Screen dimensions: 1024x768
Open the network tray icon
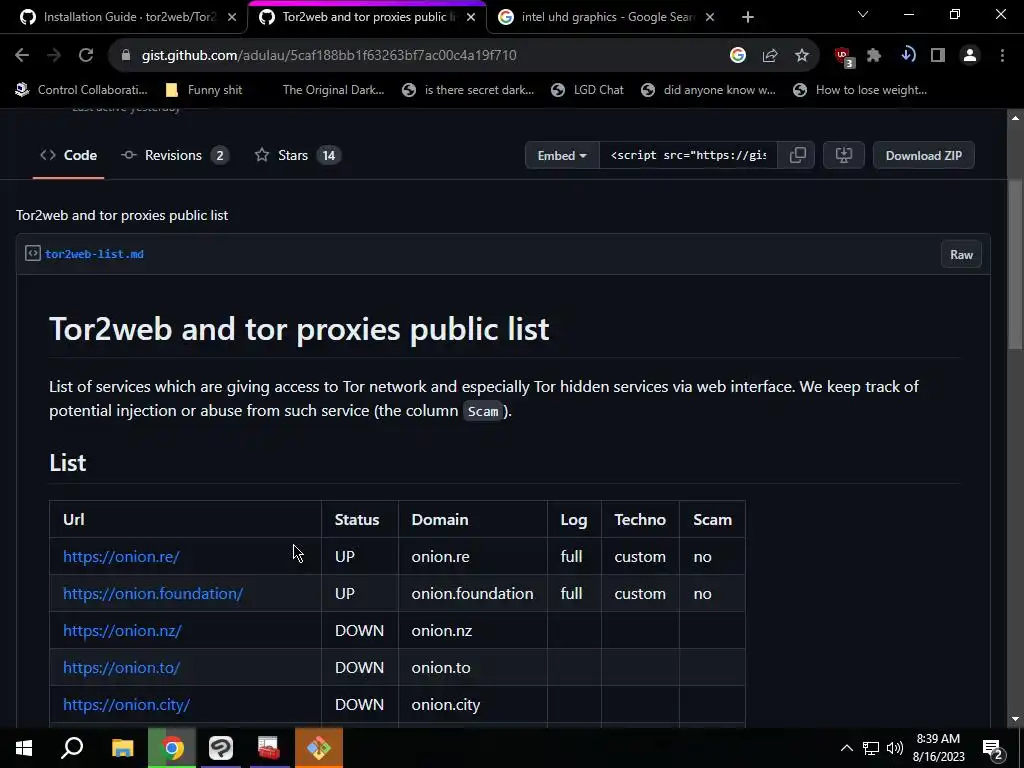pos(871,748)
